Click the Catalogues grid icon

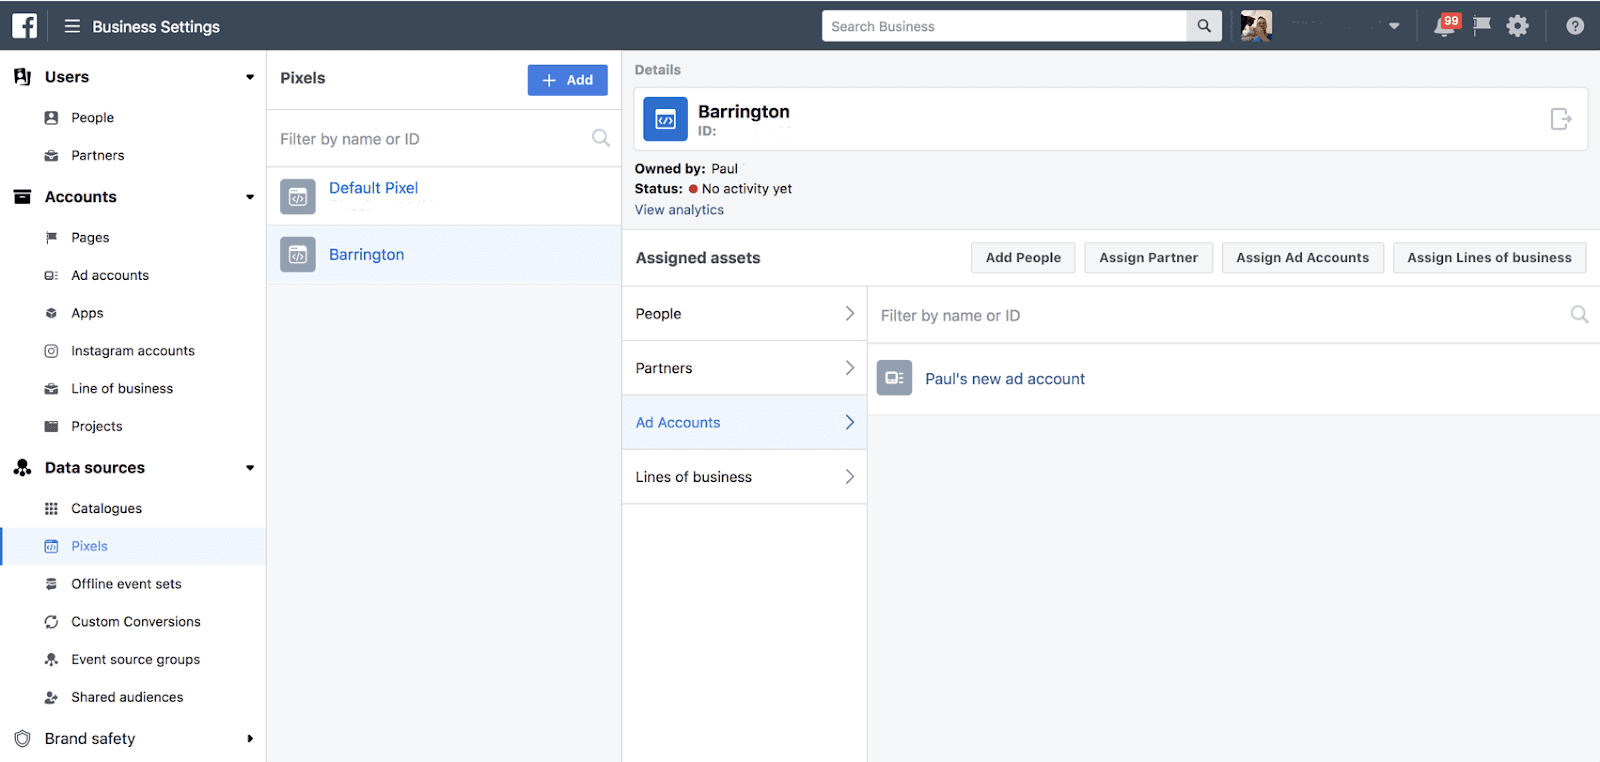(51, 509)
